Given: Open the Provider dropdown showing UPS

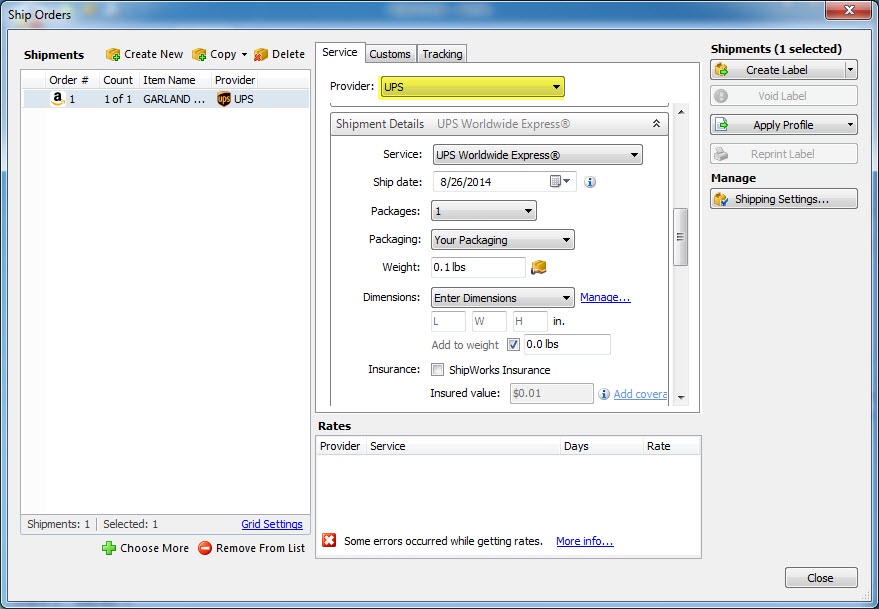Looking at the screenshot, I should click(x=472, y=87).
